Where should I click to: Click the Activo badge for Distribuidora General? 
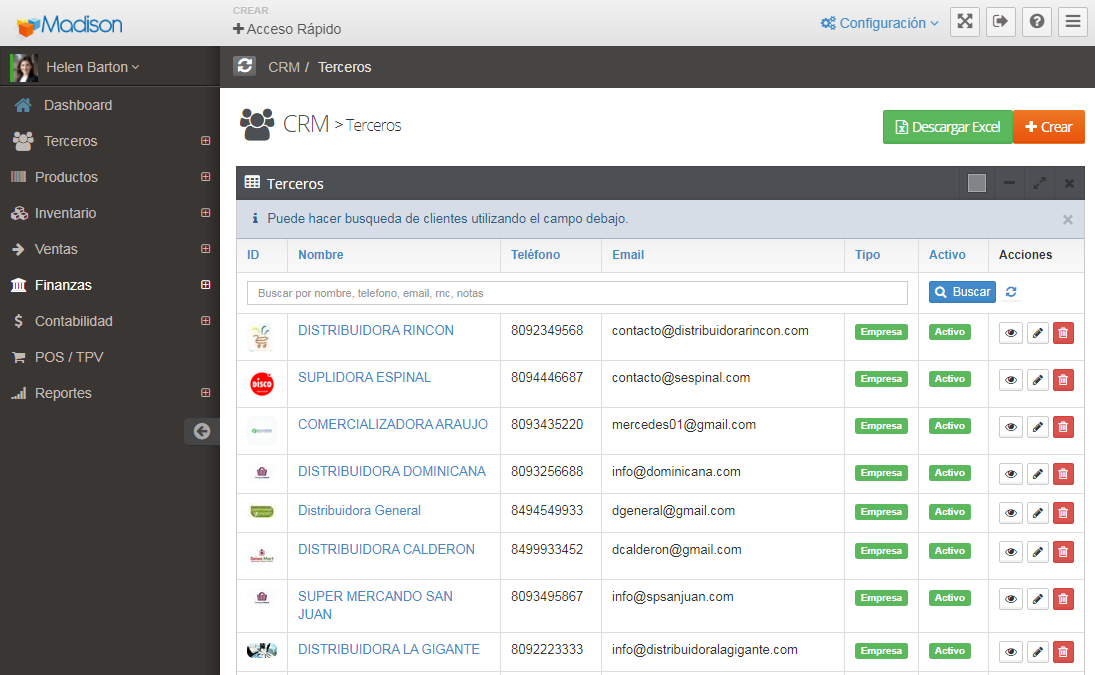949,512
